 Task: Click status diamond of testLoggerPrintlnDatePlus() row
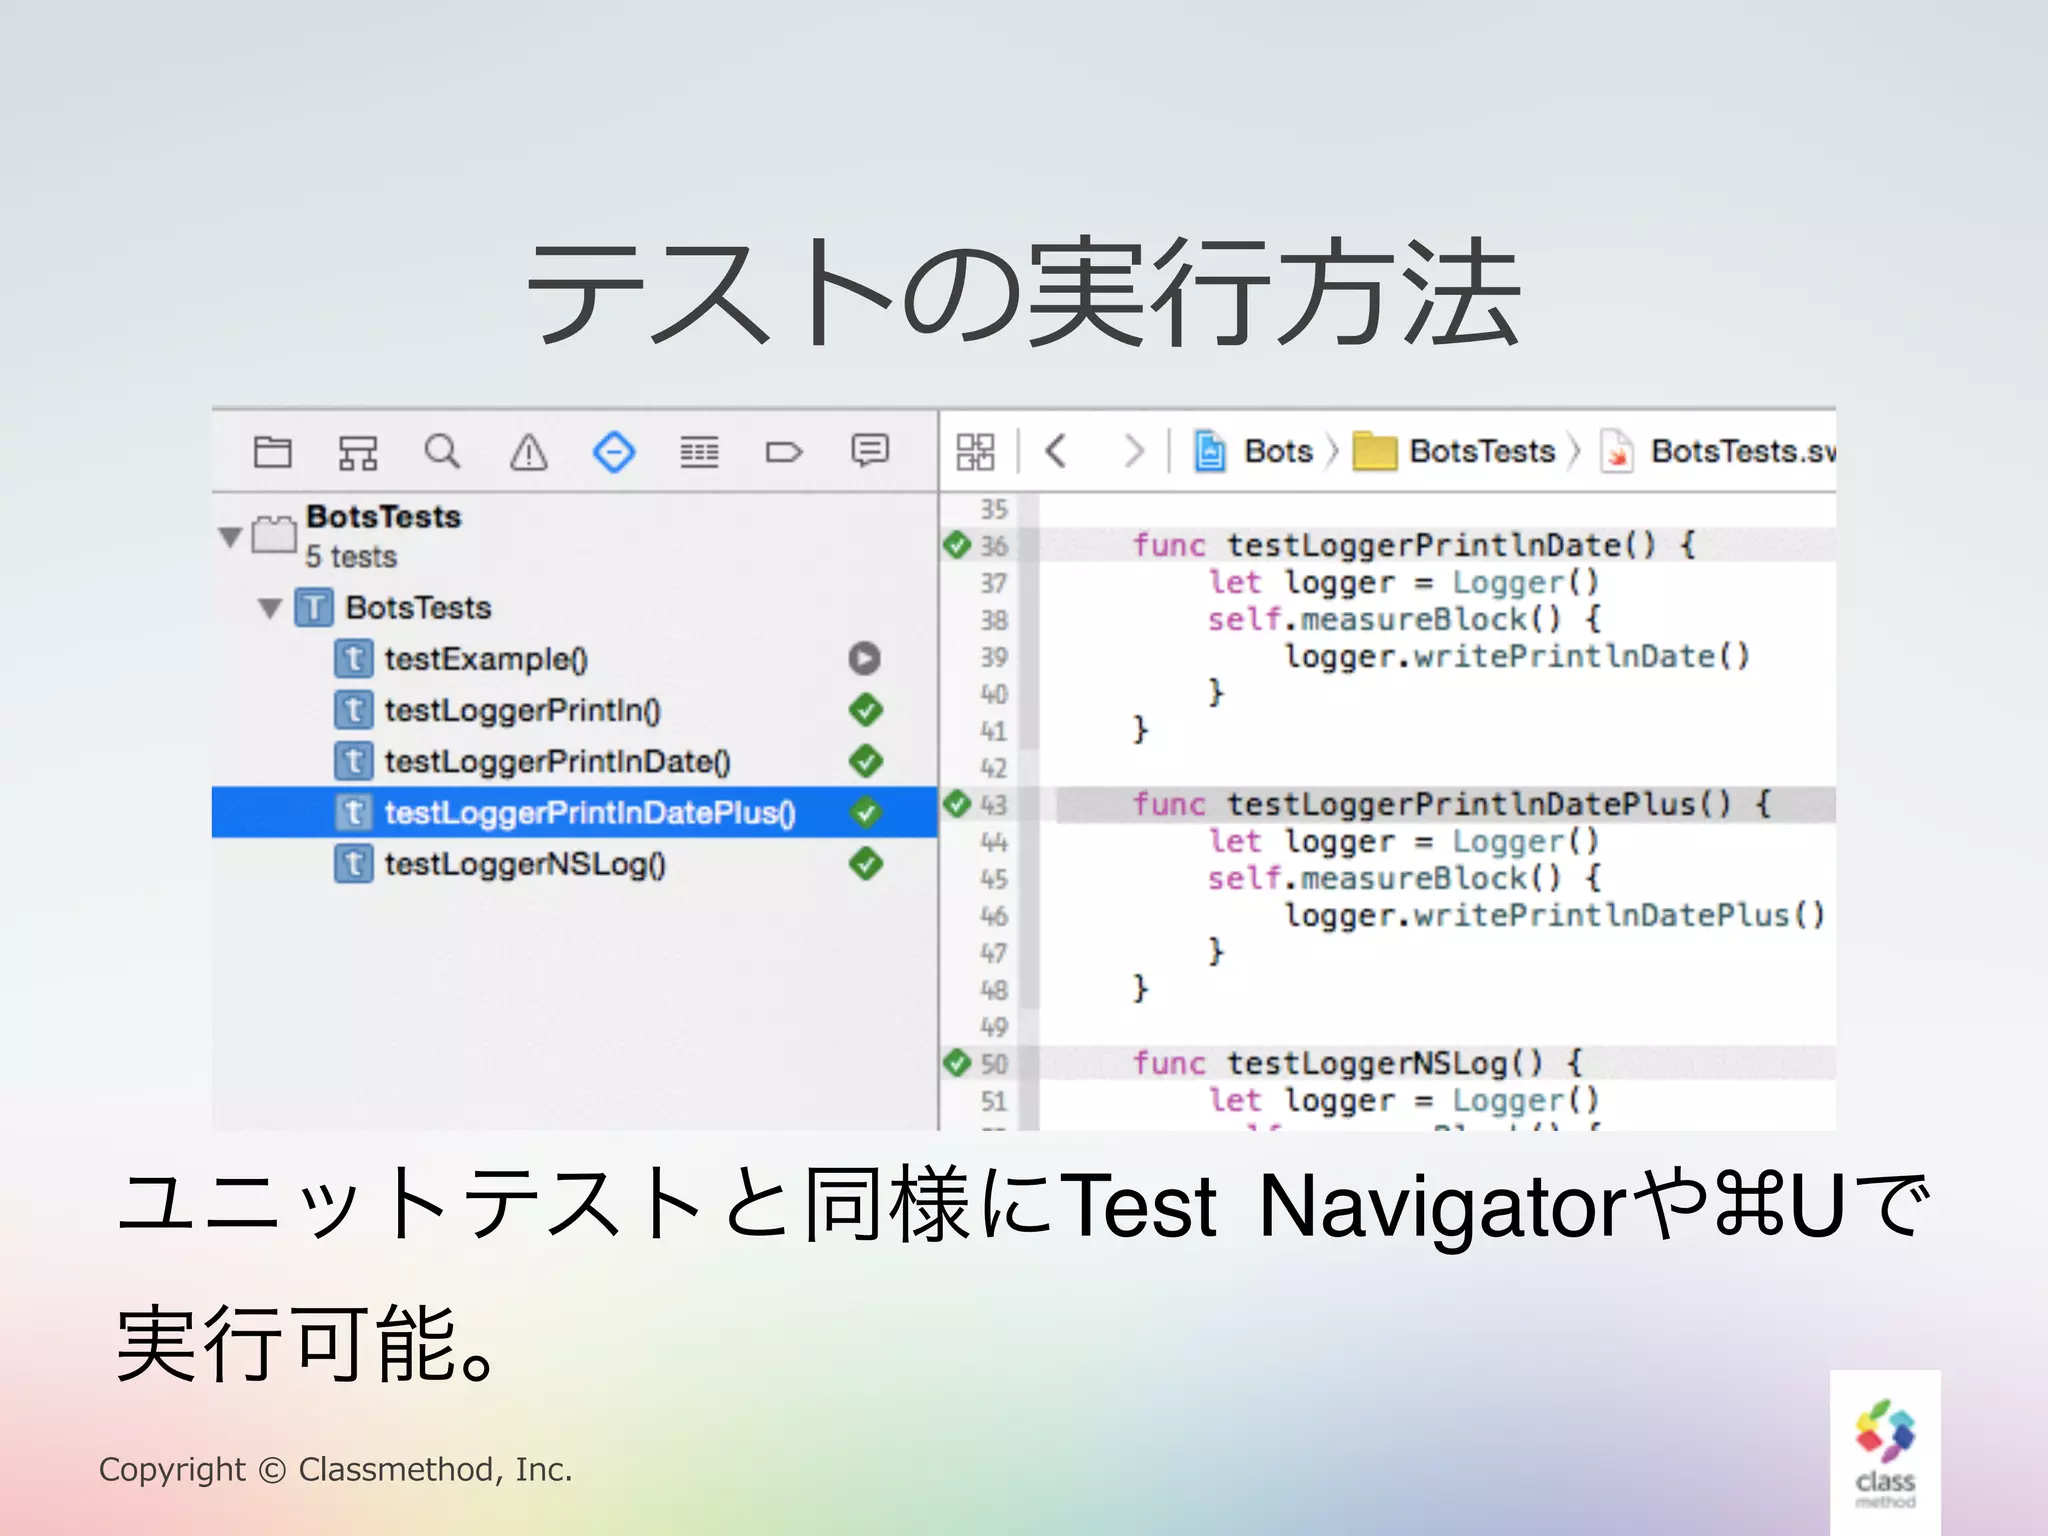click(866, 813)
